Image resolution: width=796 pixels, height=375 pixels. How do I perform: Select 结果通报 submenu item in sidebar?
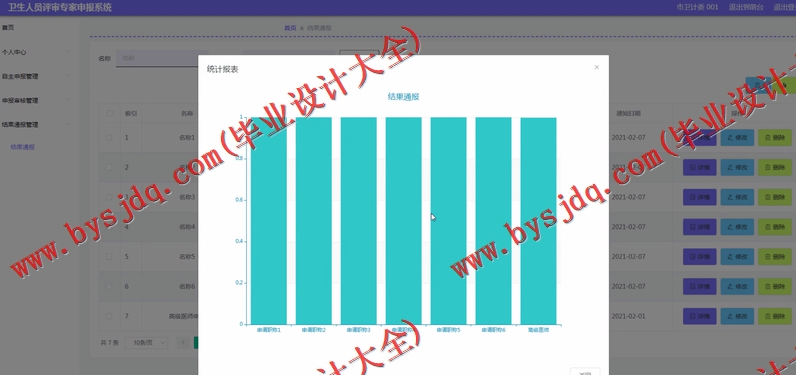pyautogui.click(x=23, y=147)
